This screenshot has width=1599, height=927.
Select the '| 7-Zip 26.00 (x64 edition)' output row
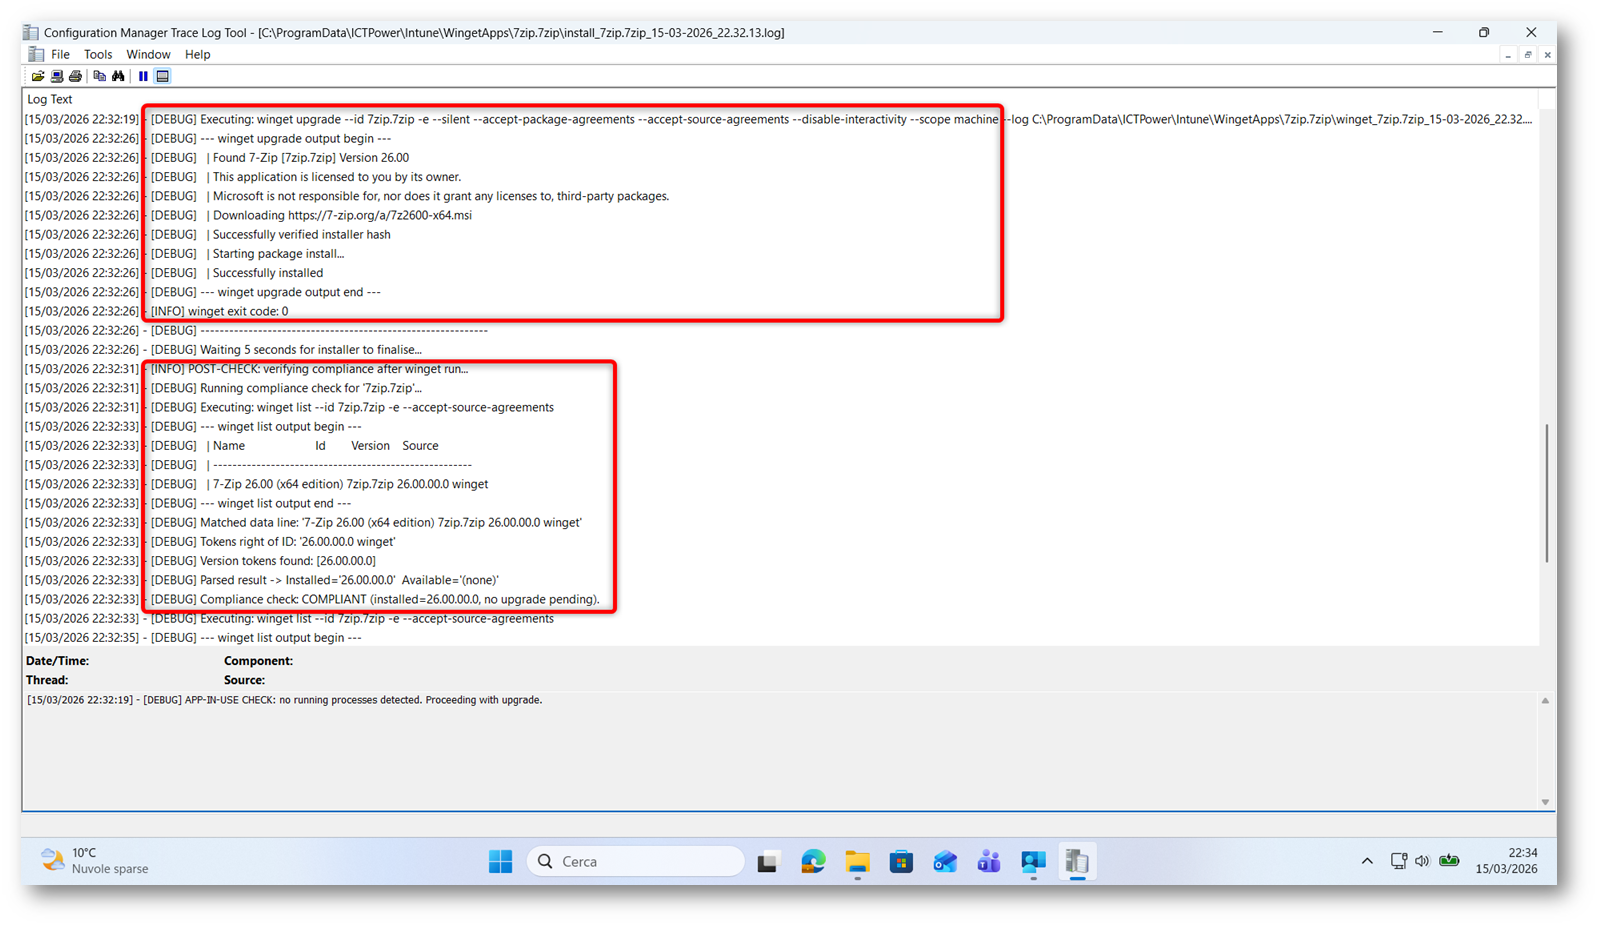[x=780, y=484]
